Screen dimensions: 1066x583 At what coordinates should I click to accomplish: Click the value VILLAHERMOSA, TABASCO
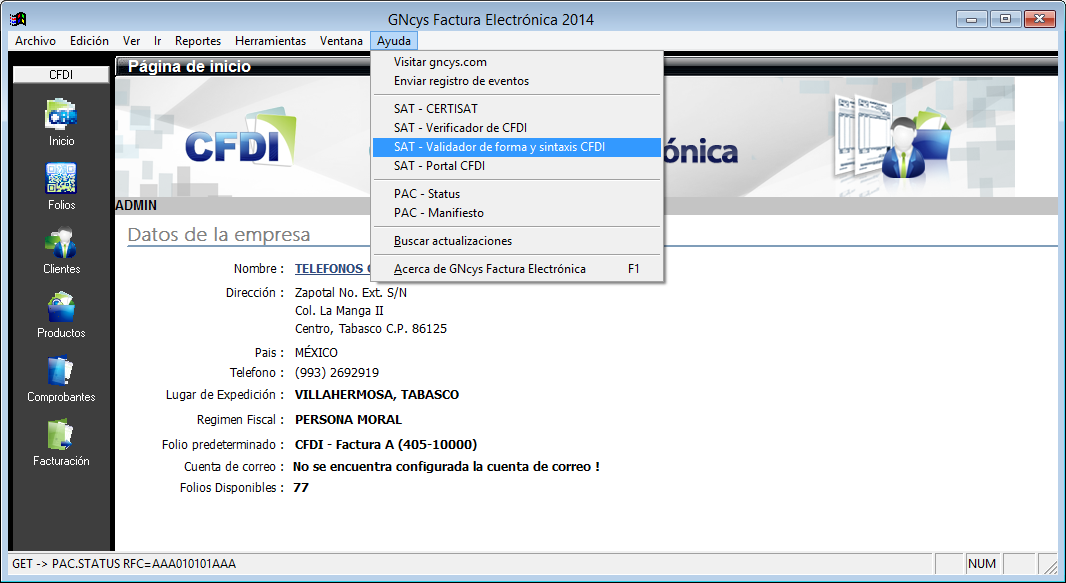[x=377, y=395]
